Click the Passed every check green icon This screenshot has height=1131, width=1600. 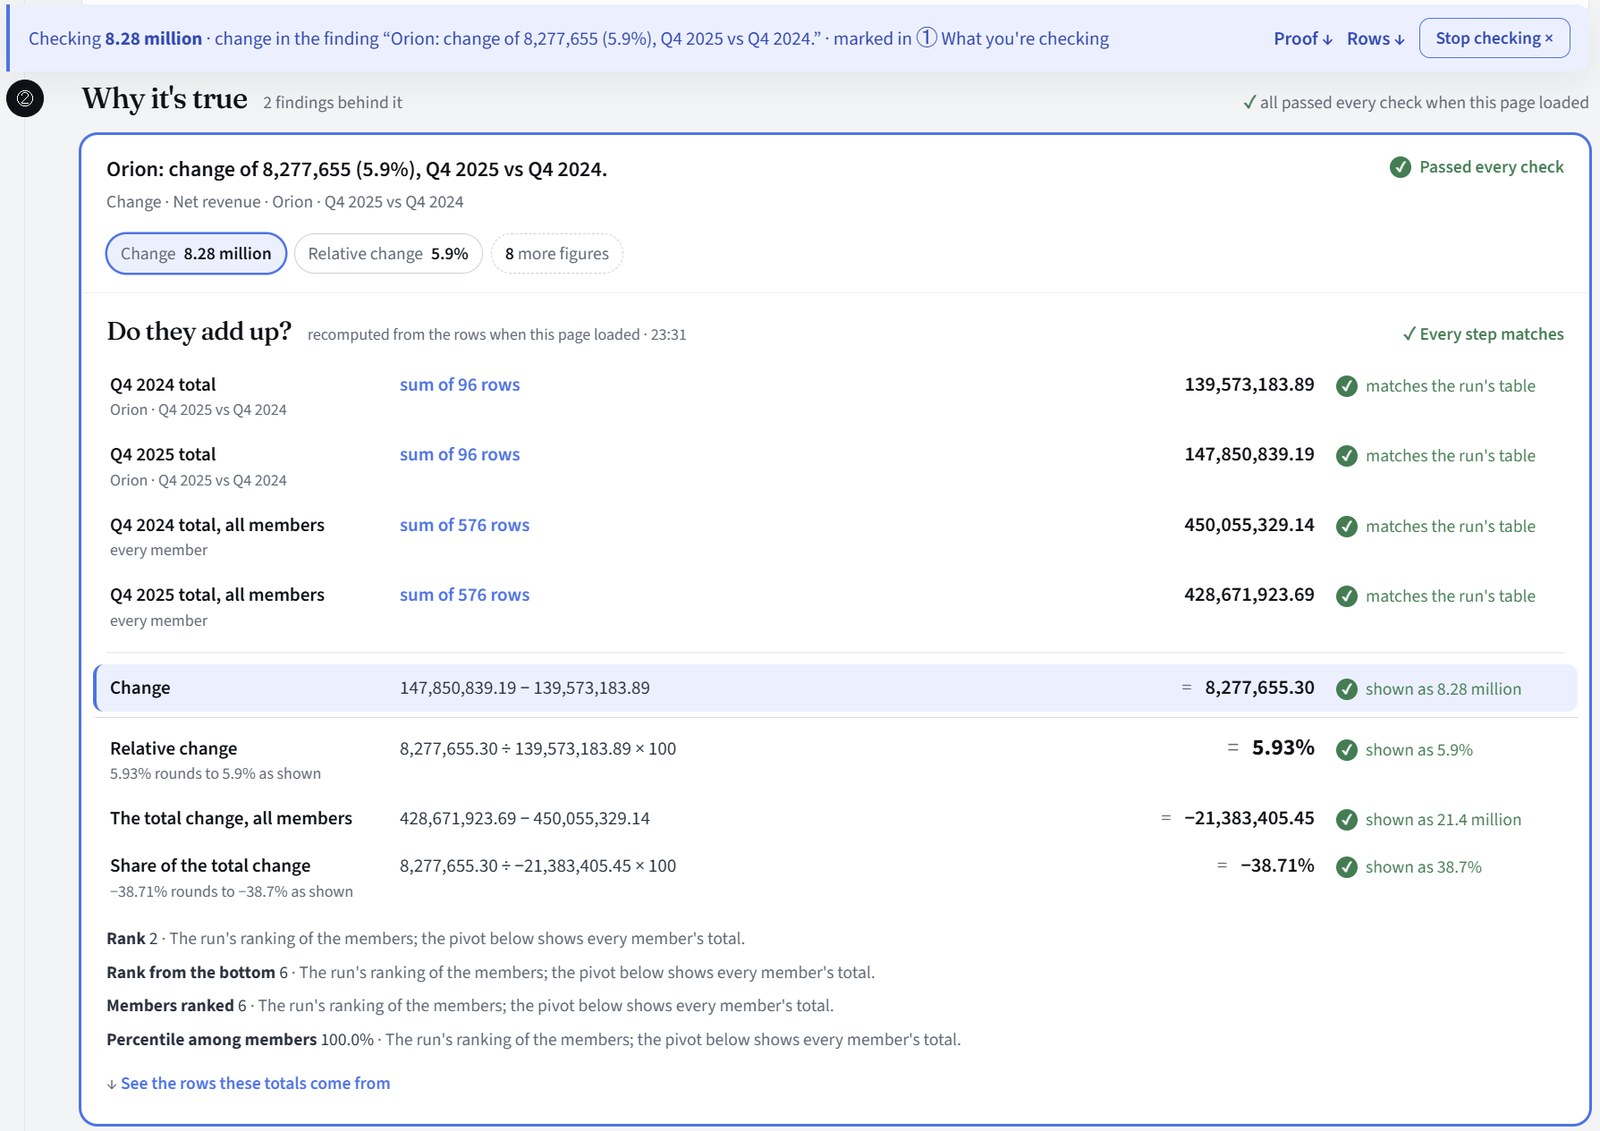[x=1400, y=167]
